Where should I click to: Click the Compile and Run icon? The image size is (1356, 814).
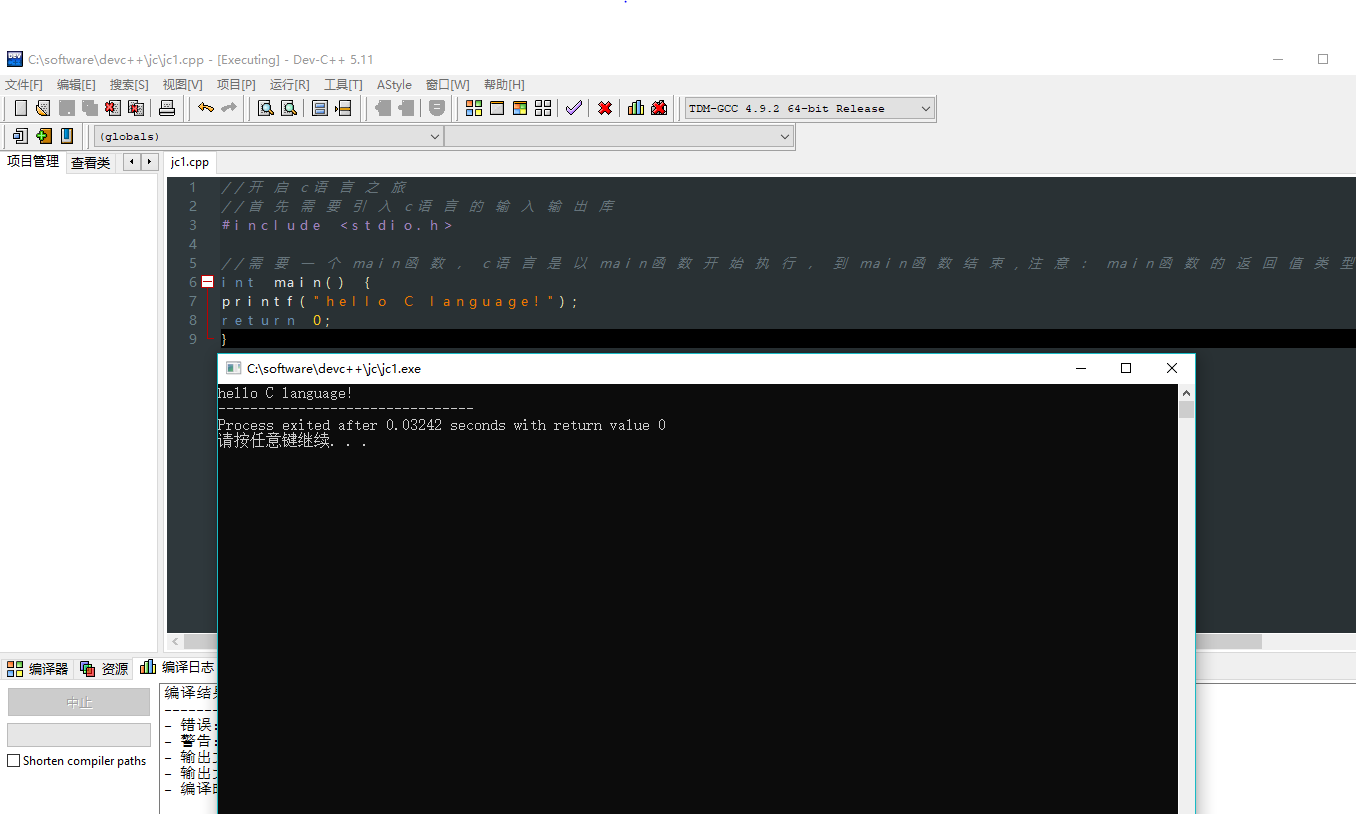520,108
